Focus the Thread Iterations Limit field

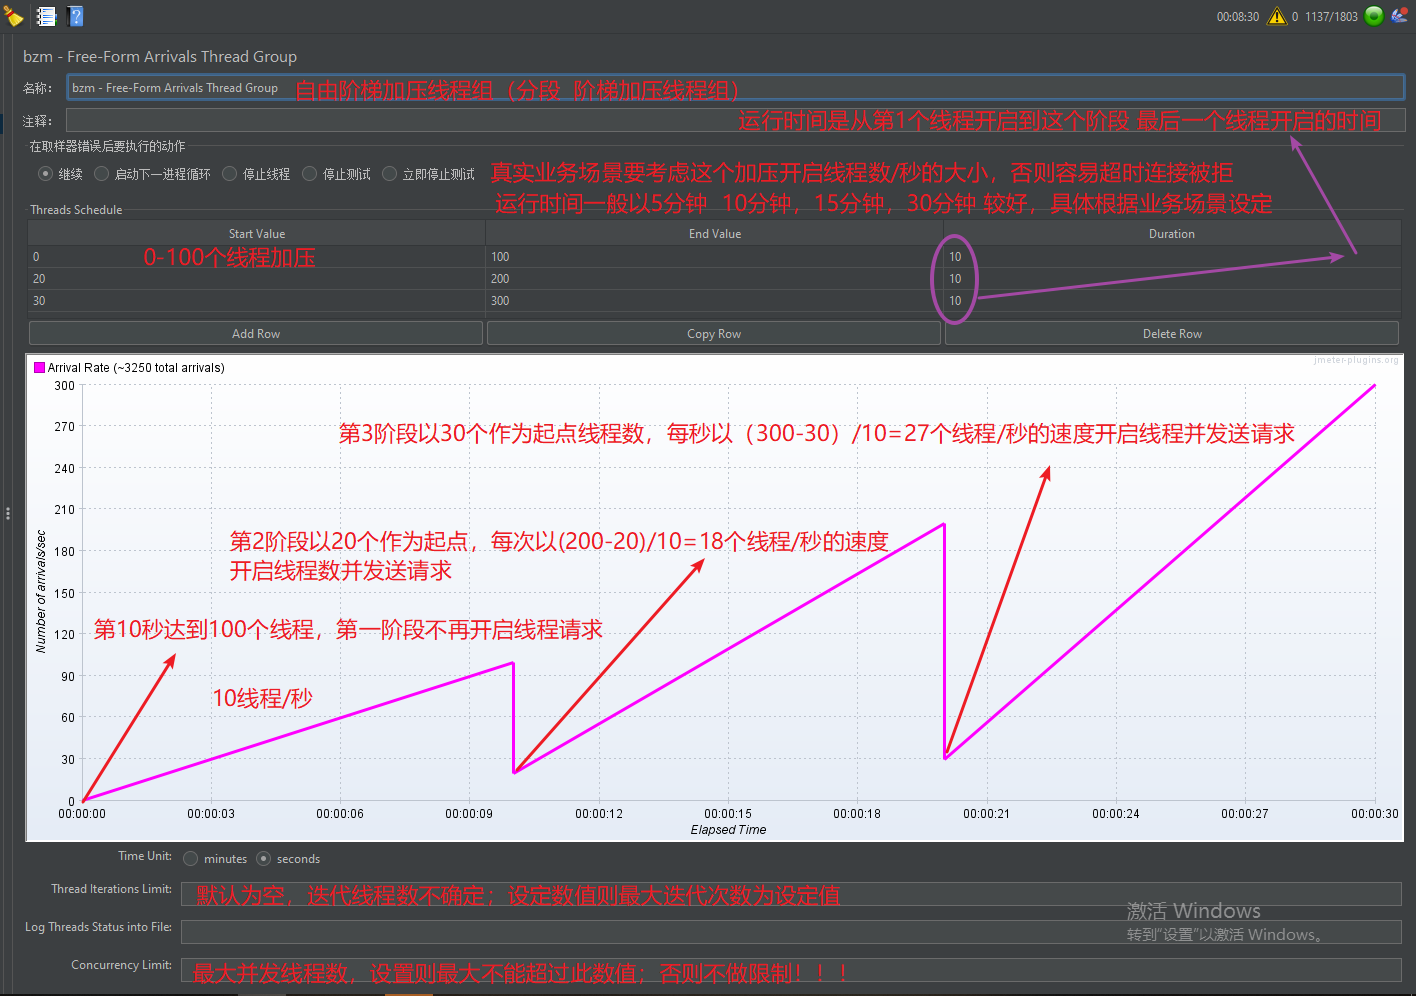pyautogui.click(x=791, y=894)
